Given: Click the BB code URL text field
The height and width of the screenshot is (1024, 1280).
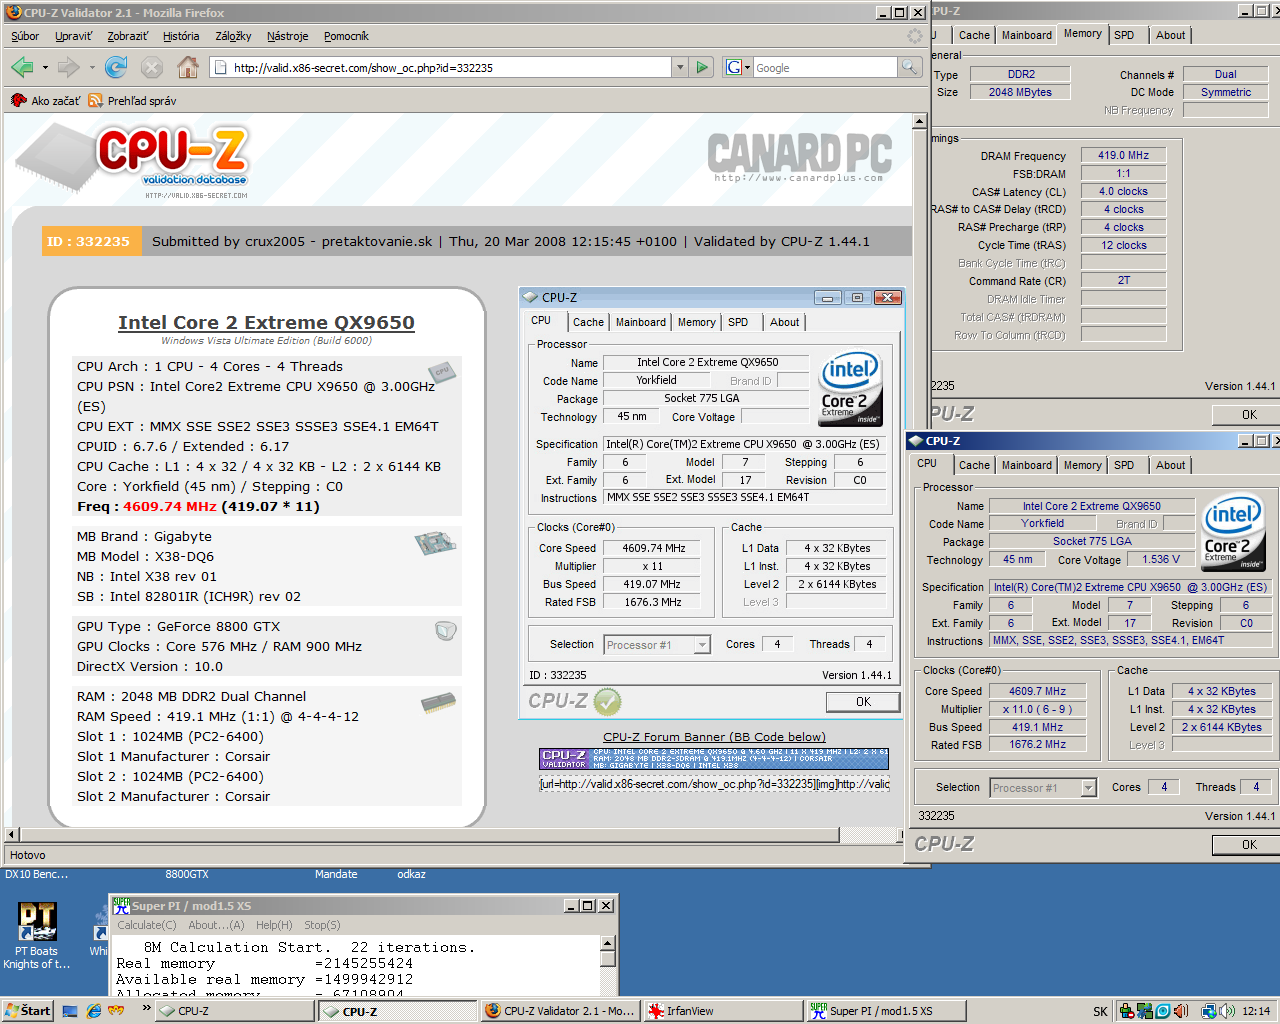Looking at the screenshot, I should pos(714,784).
